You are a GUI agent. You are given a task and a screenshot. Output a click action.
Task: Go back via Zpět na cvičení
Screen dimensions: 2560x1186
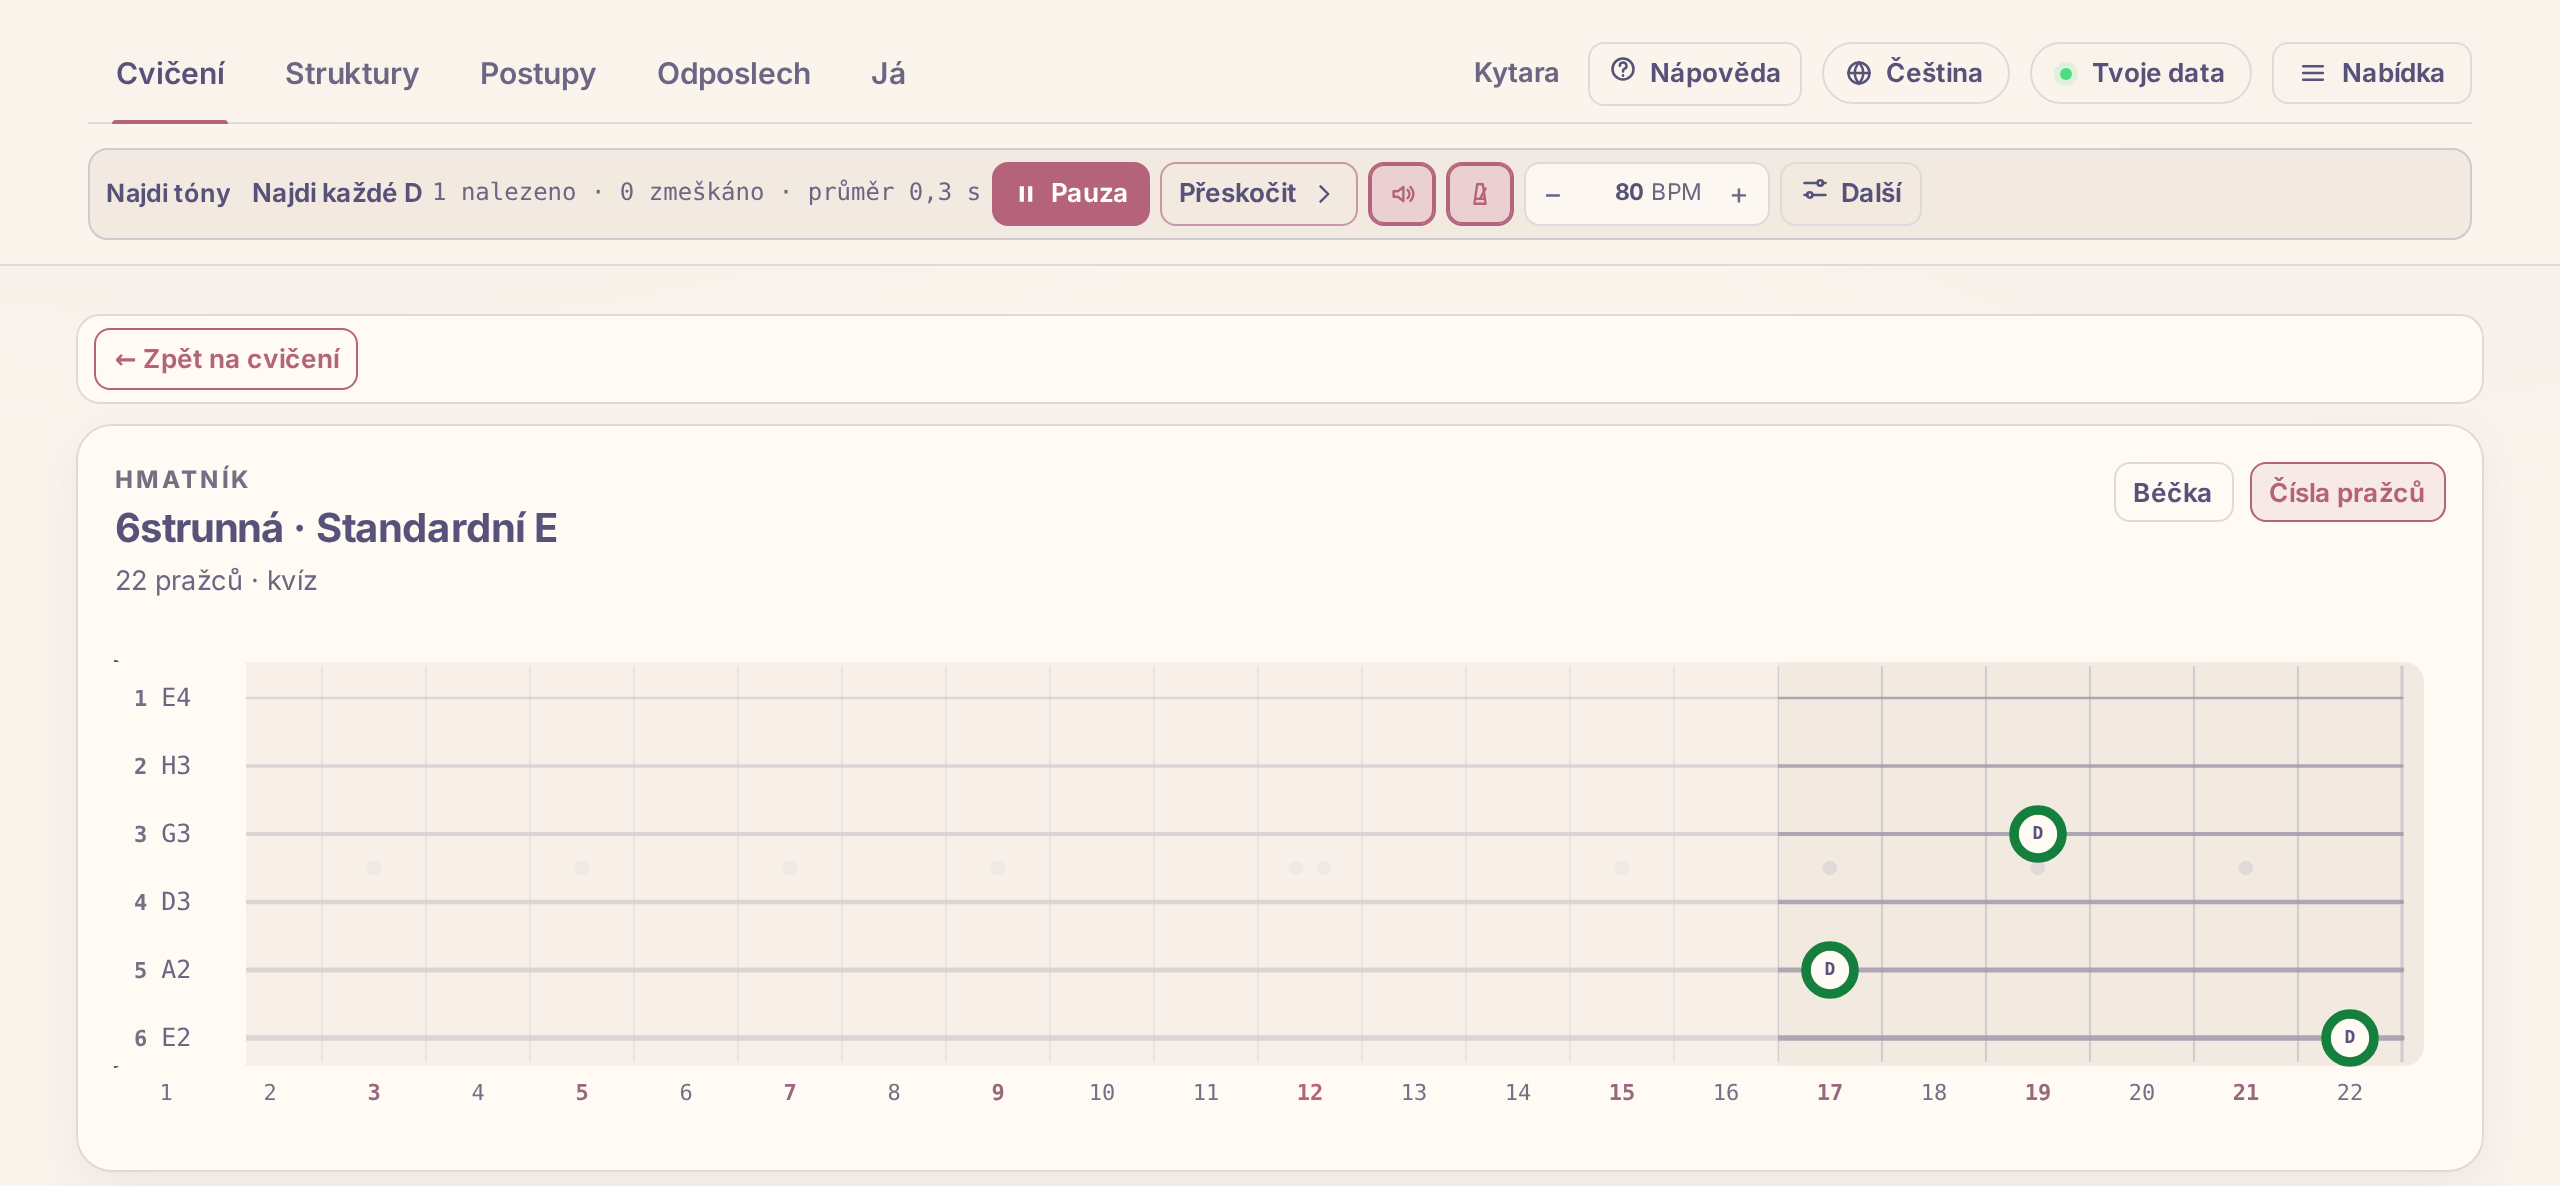coord(226,359)
